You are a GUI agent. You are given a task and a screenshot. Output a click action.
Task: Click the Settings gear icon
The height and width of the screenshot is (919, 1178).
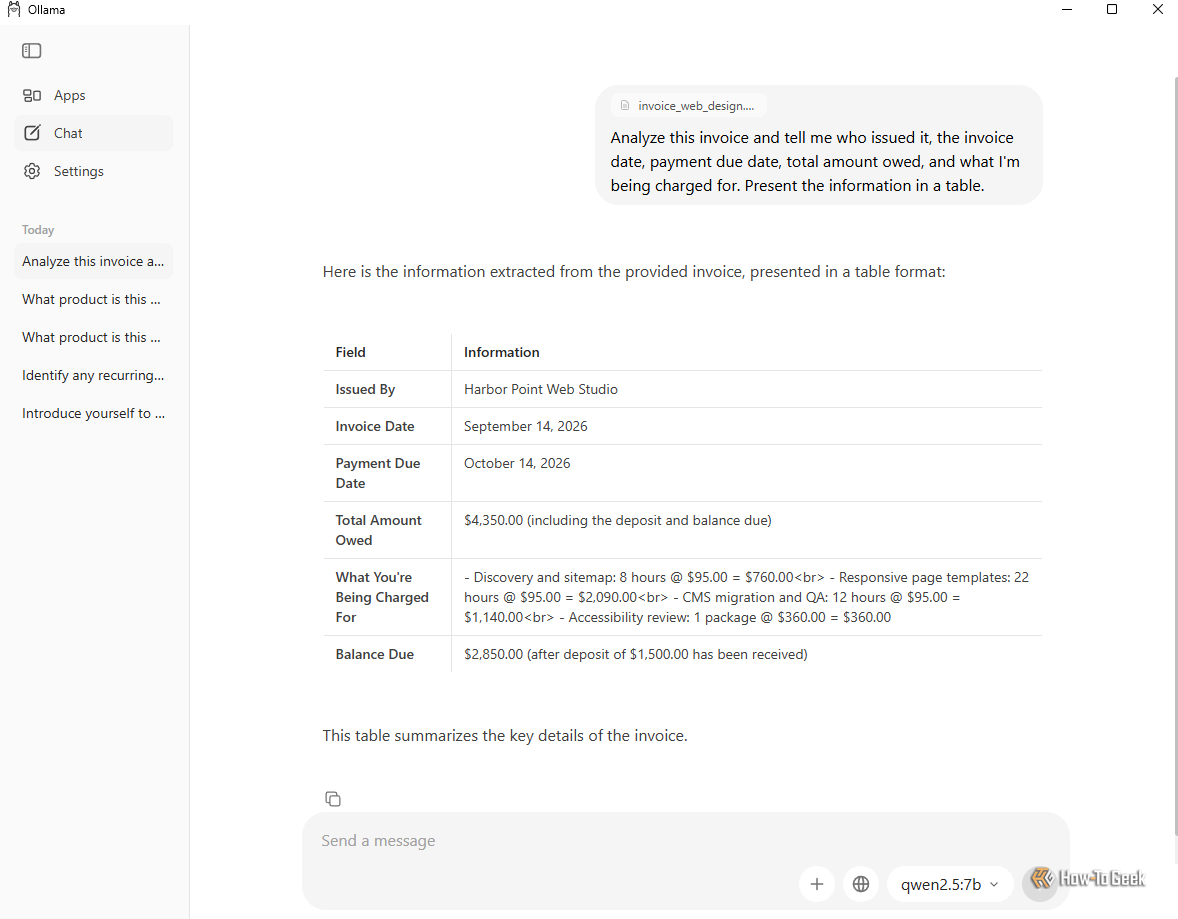pos(32,171)
